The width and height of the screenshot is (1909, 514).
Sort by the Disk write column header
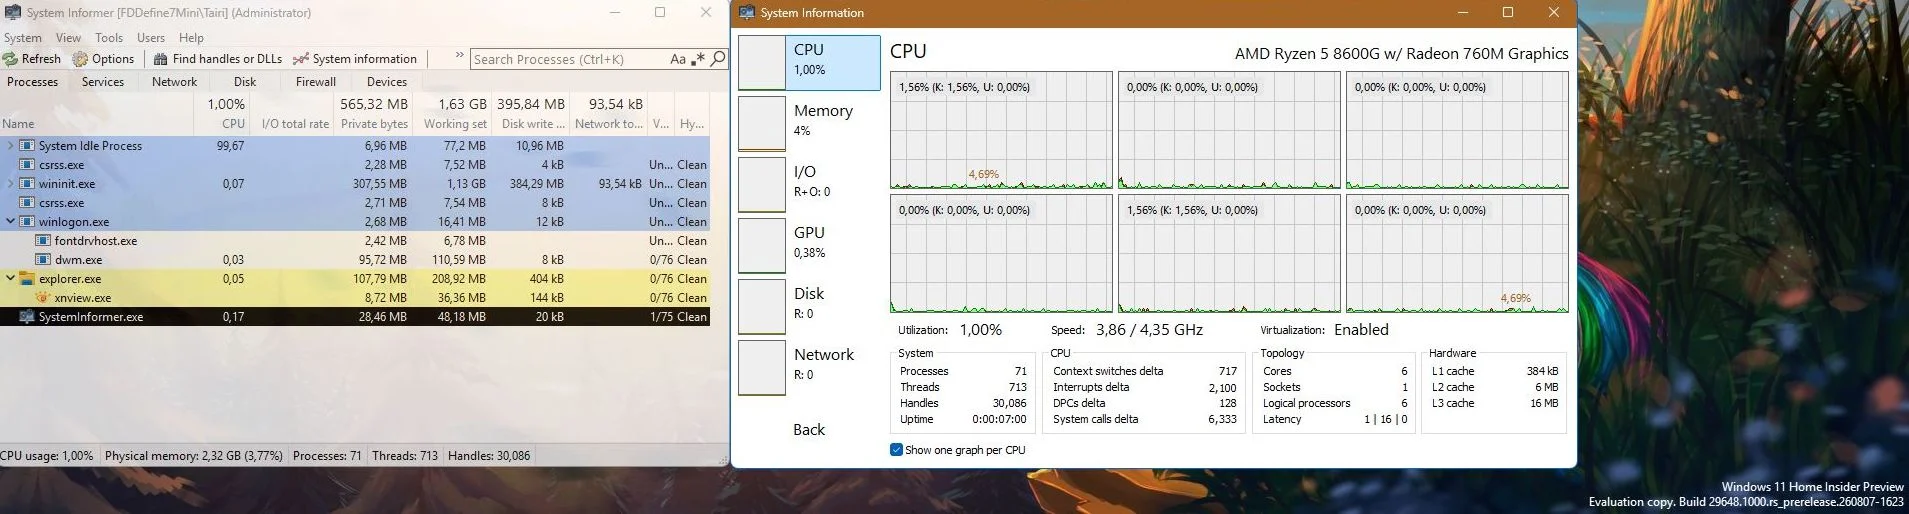pos(533,124)
